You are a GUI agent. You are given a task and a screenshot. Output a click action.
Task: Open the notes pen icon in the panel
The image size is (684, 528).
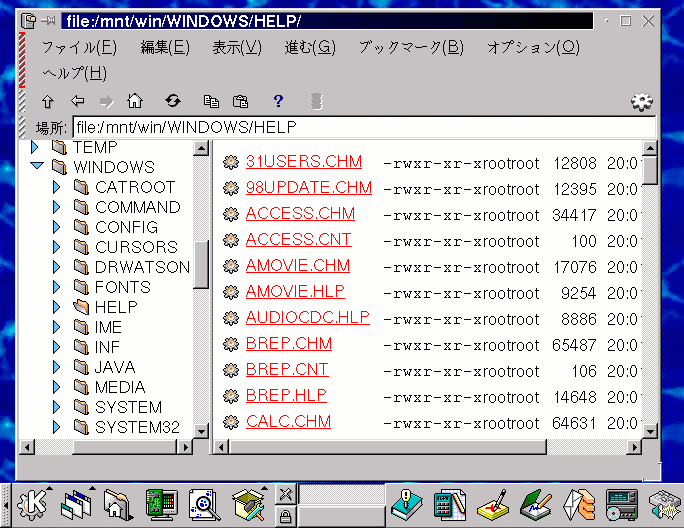click(493, 505)
